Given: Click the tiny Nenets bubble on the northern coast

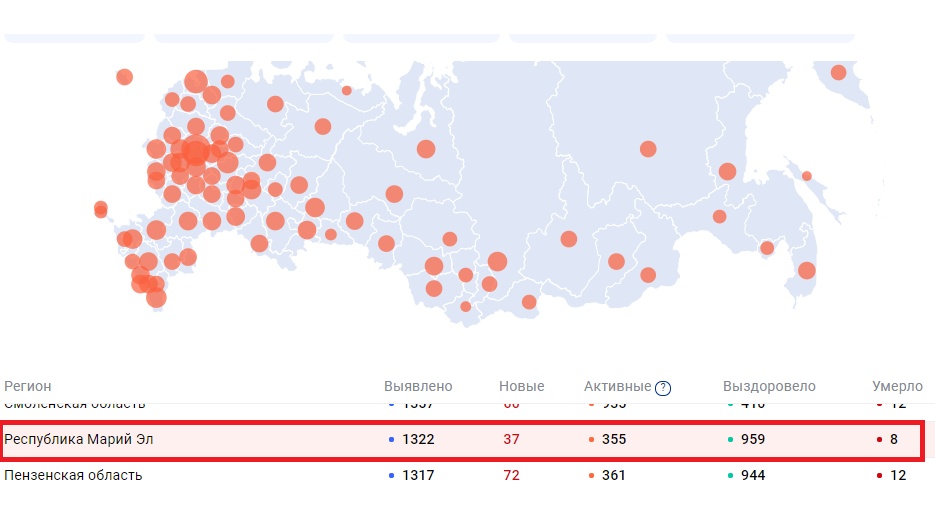Looking at the screenshot, I should [346, 90].
